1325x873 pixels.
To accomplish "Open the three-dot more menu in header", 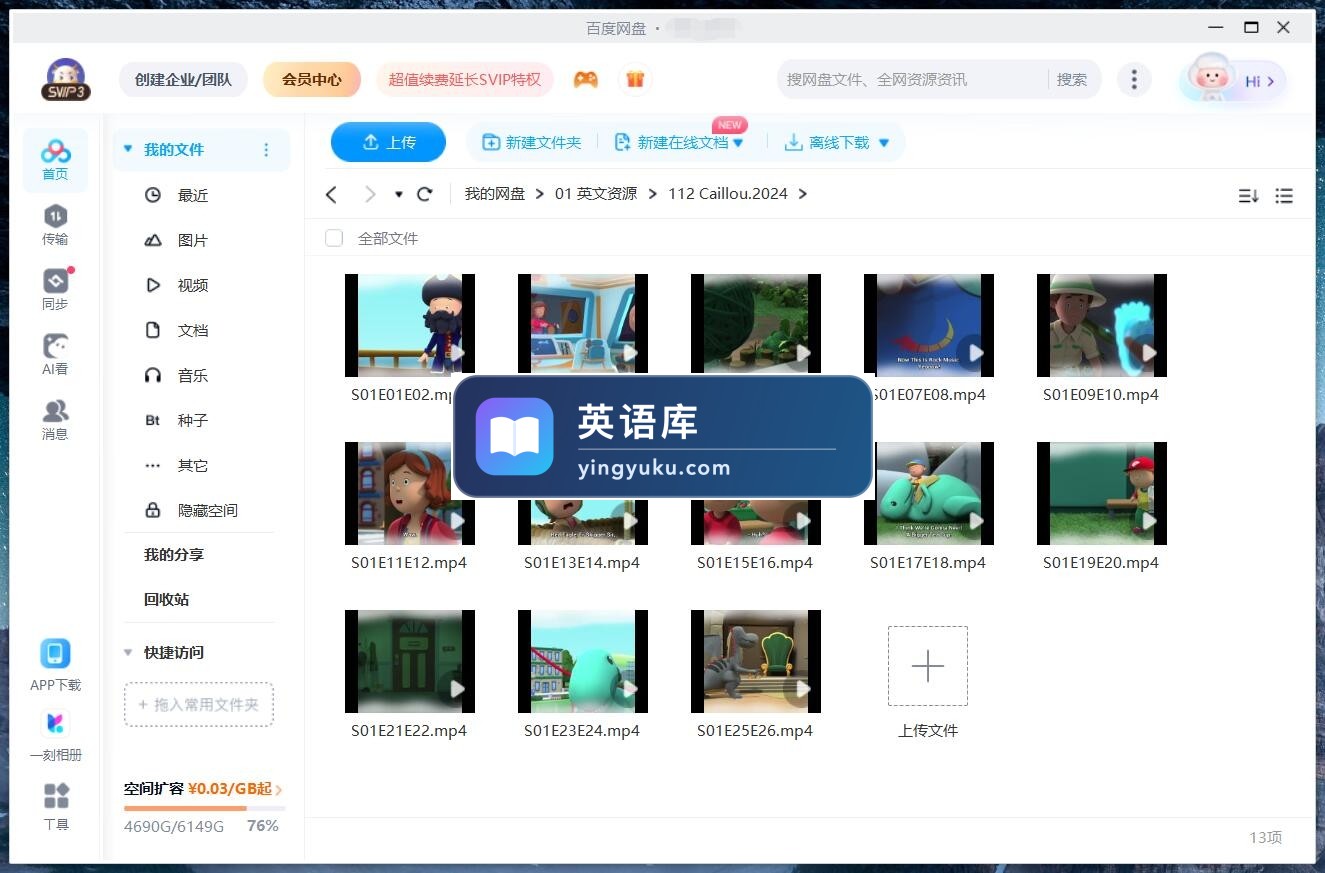I will point(1133,79).
